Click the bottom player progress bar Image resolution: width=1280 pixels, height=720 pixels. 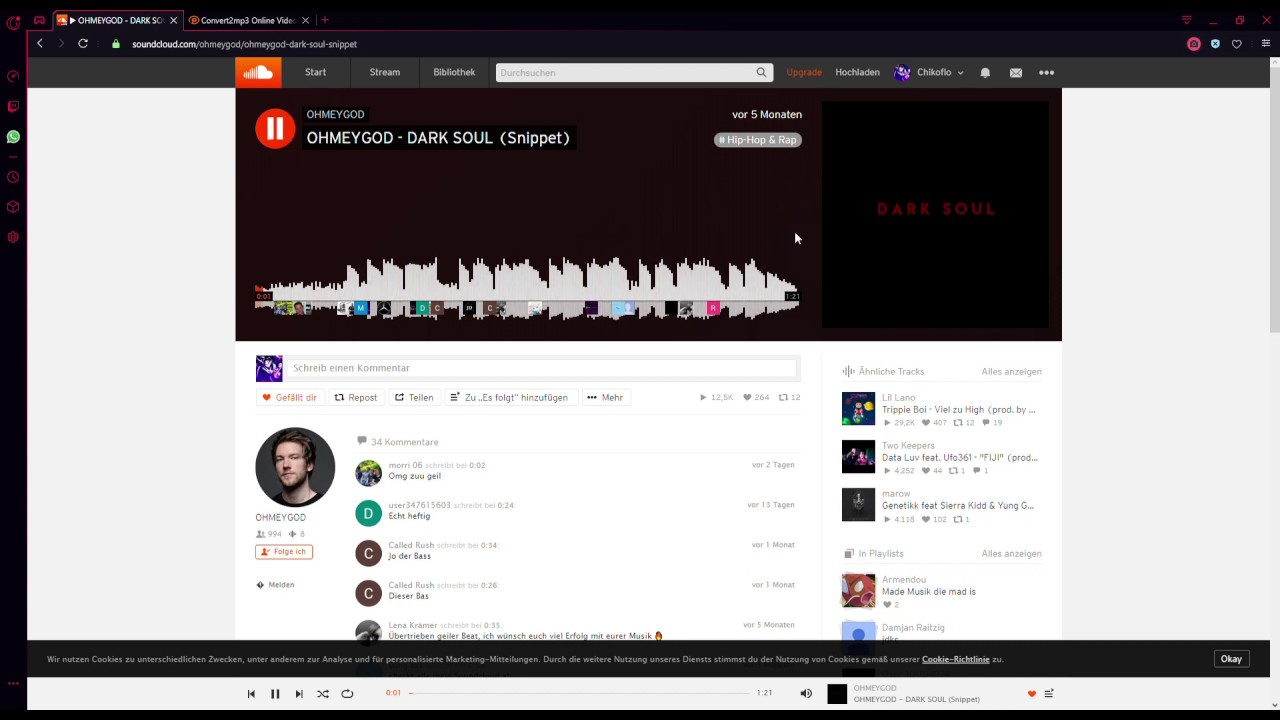(x=579, y=693)
